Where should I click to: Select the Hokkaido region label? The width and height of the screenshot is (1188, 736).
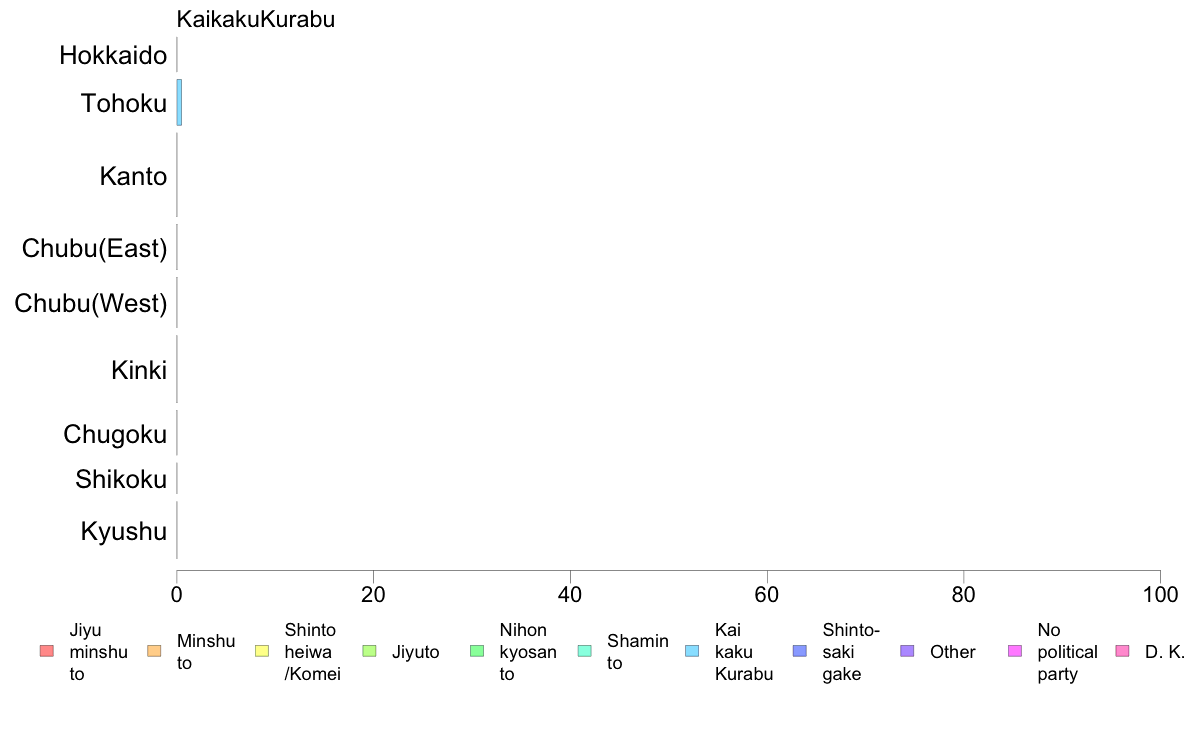[x=114, y=55]
